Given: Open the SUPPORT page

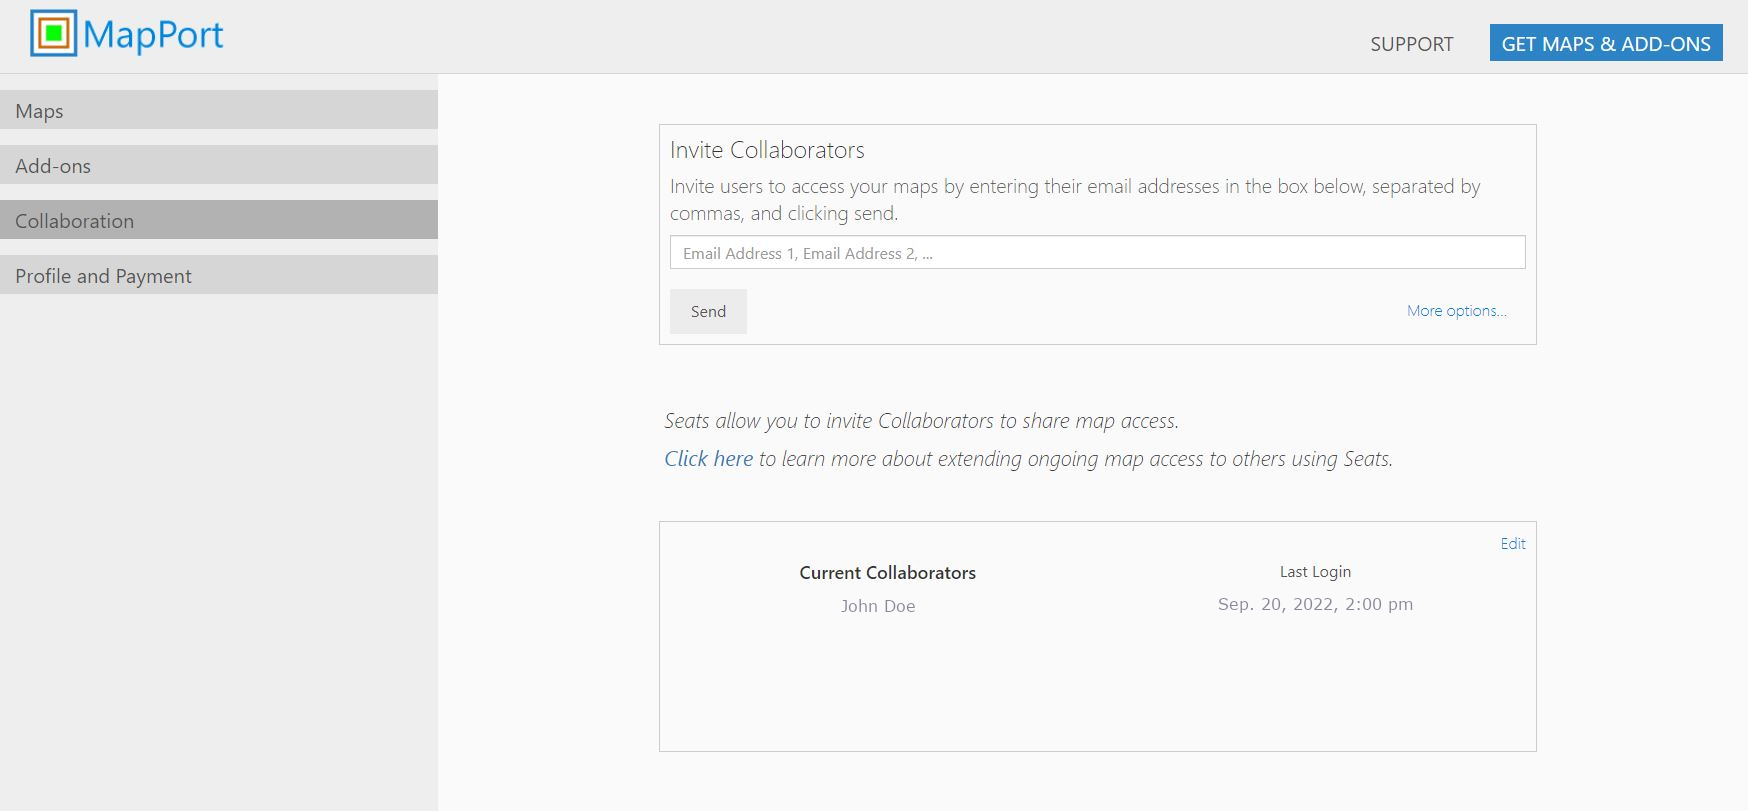Looking at the screenshot, I should [1411, 44].
